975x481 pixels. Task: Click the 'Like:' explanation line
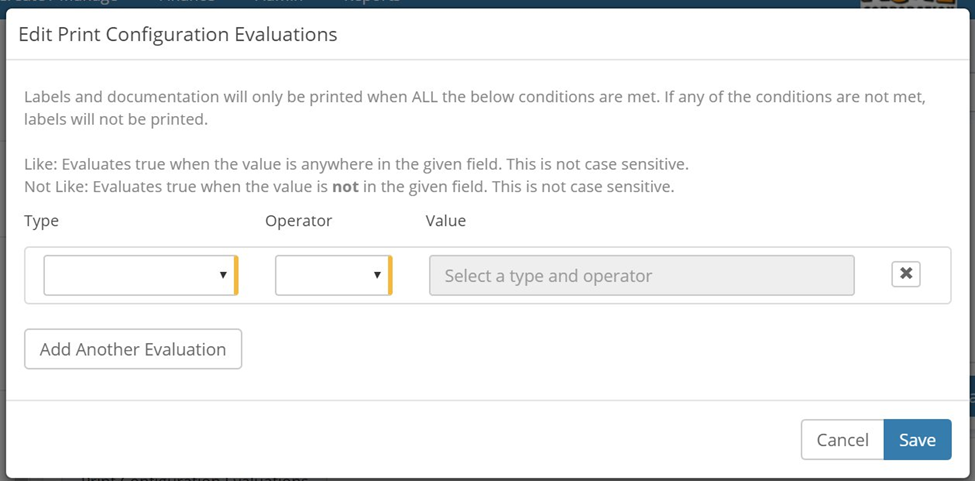click(356, 163)
